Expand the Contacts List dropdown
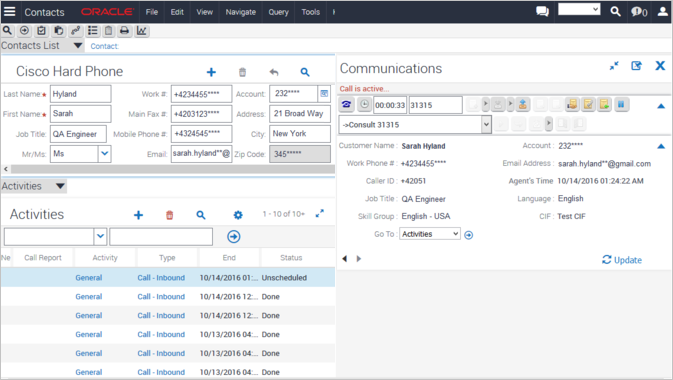The width and height of the screenshot is (673, 380). [78, 46]
